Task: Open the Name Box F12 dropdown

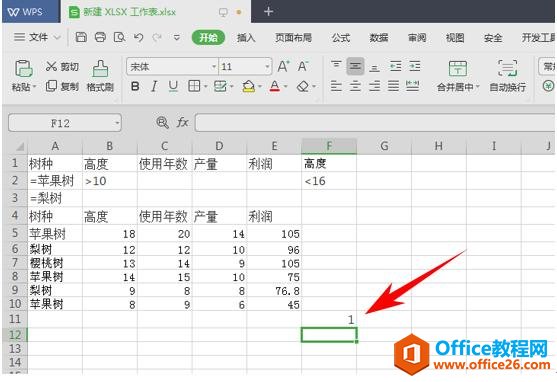Action: pos(117,123)
